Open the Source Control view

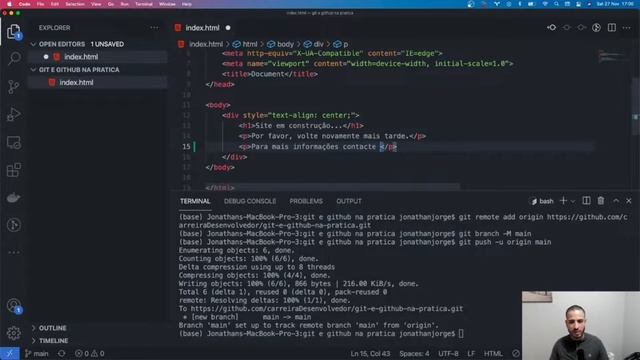tap(13, 87)
